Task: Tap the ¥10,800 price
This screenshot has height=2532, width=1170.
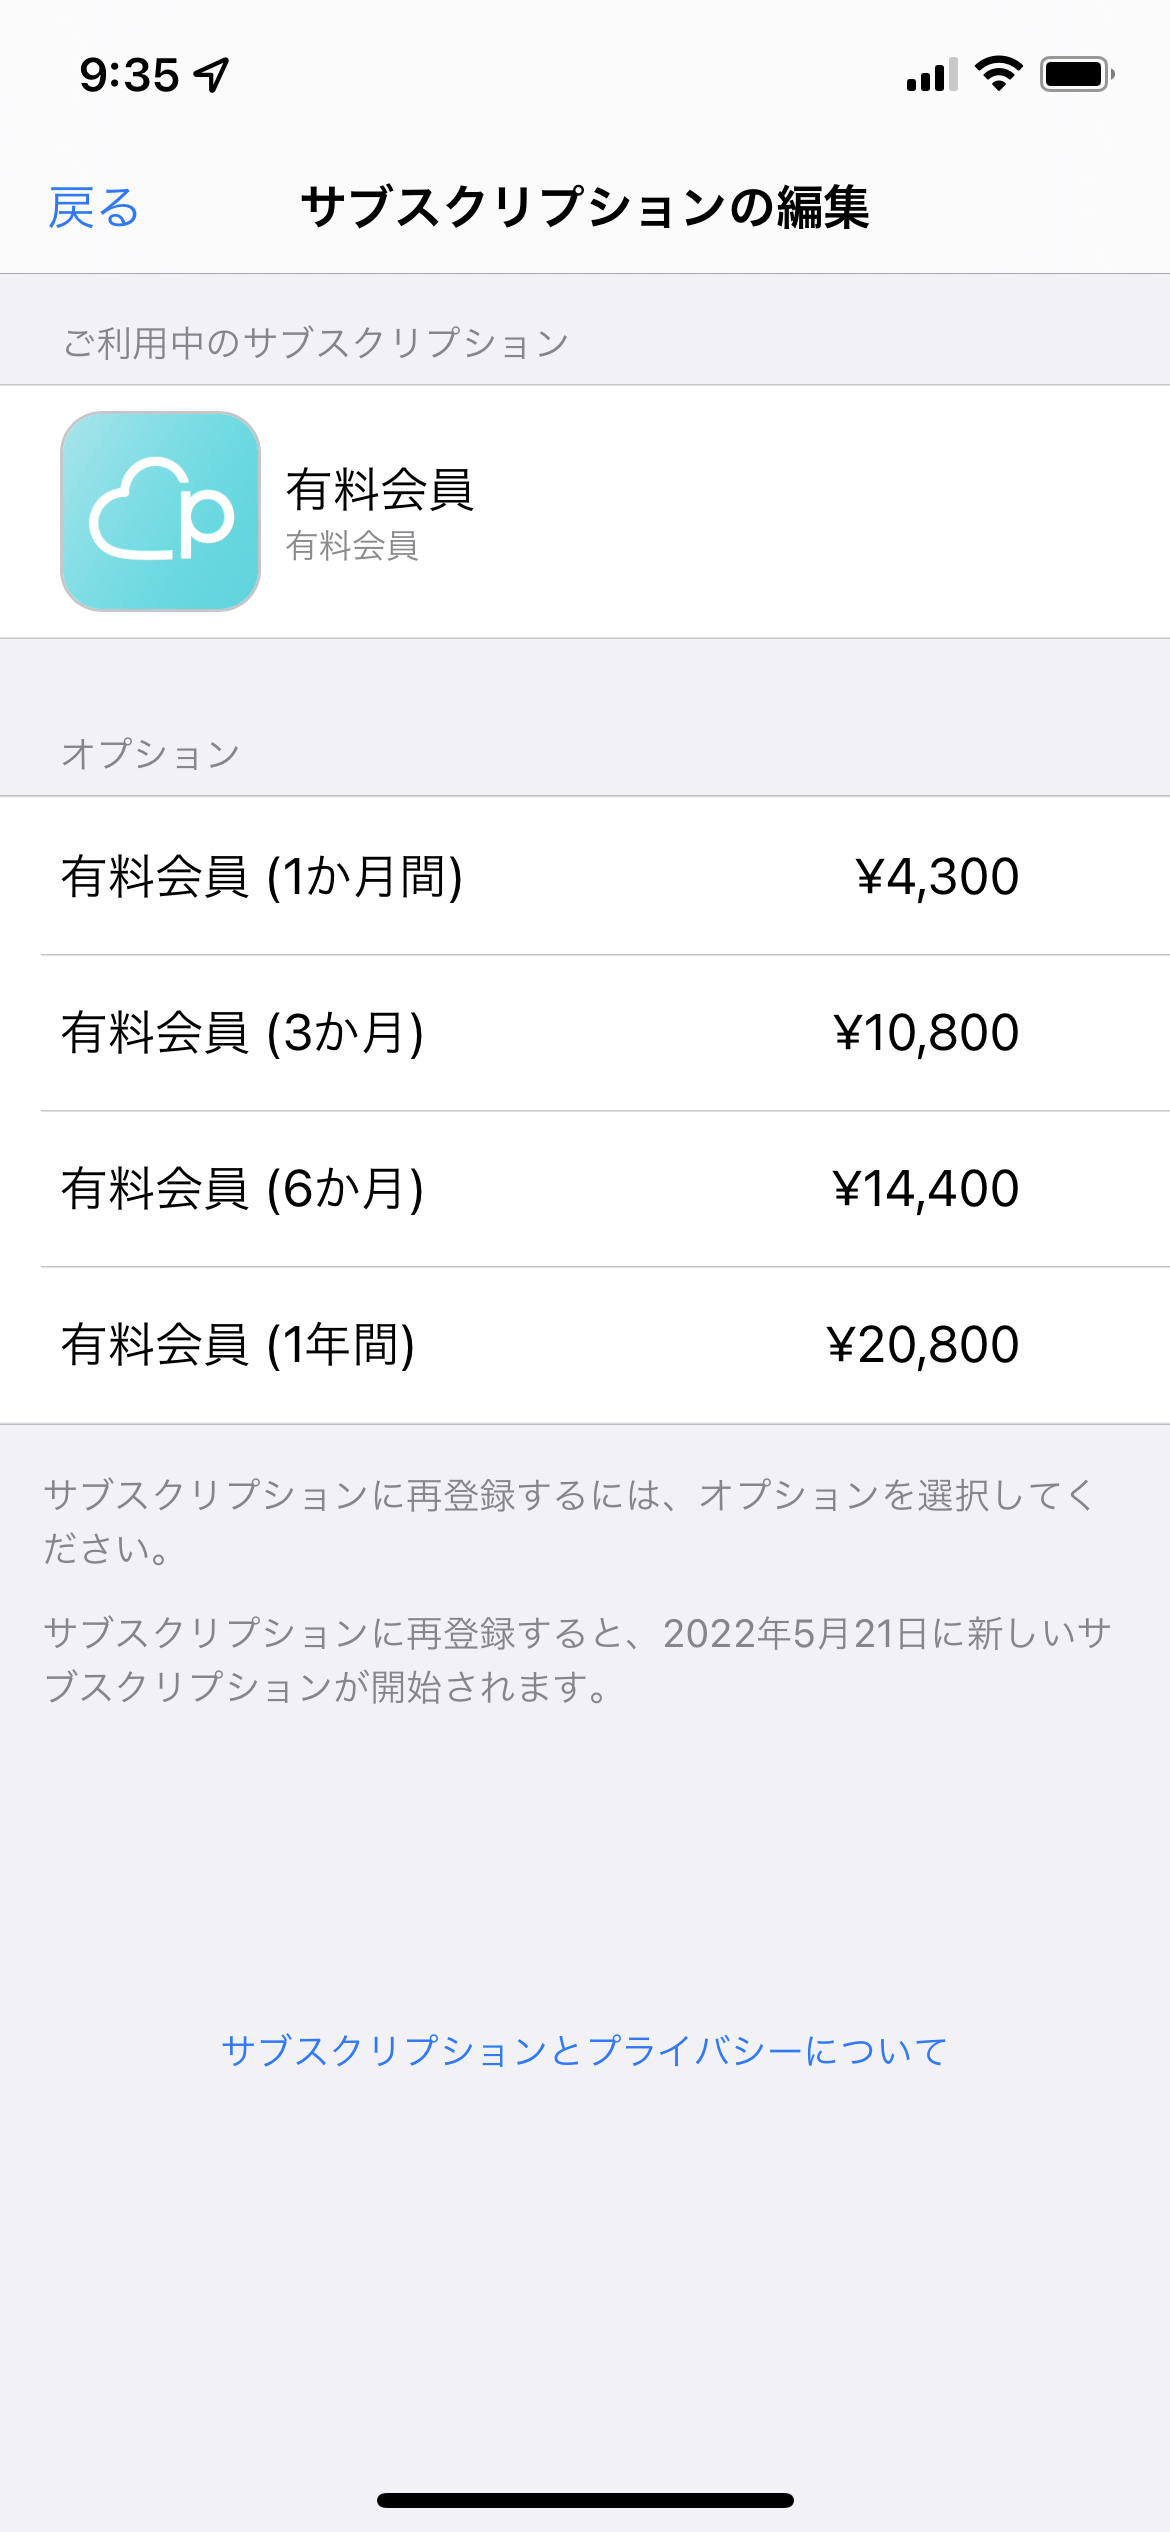Action: (926, 1032)
